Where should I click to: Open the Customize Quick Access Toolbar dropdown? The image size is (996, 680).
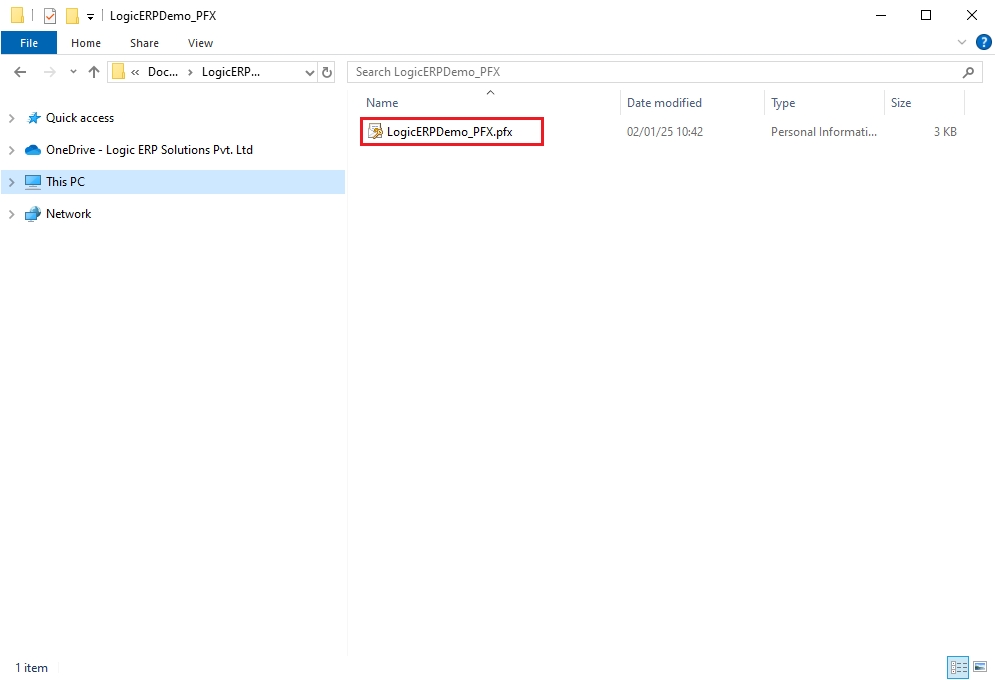(x=90, y=16)
